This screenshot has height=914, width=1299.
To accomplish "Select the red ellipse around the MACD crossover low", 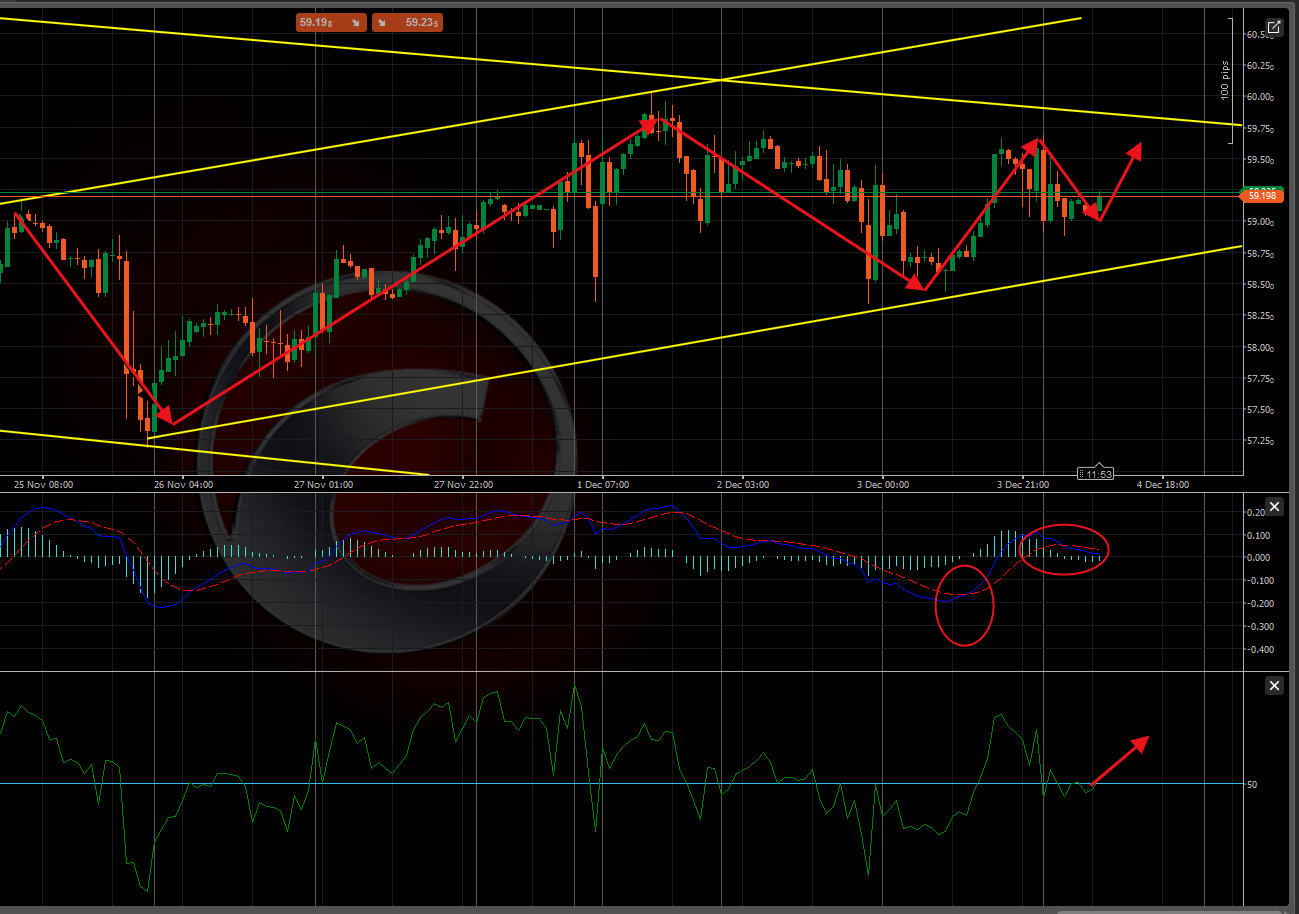I will (x=965, y=605).
